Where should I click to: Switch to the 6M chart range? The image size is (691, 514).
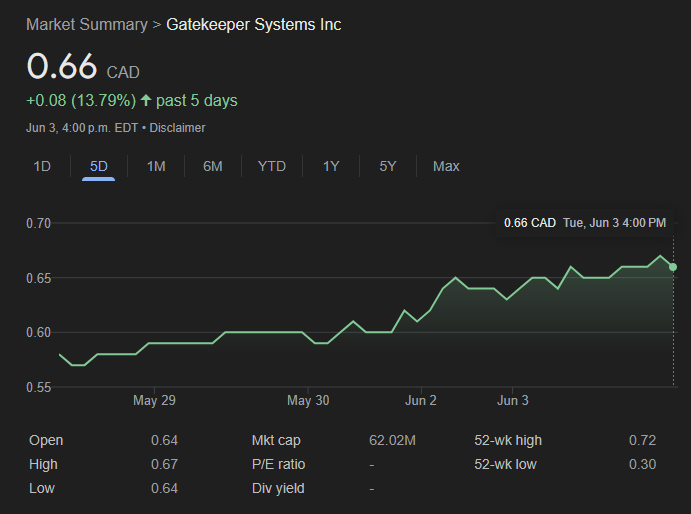(213, 166)
